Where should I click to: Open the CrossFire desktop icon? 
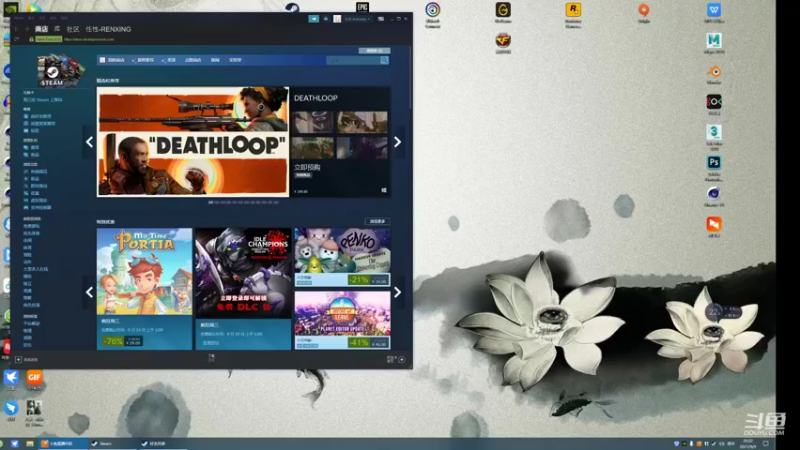point(503,43)
